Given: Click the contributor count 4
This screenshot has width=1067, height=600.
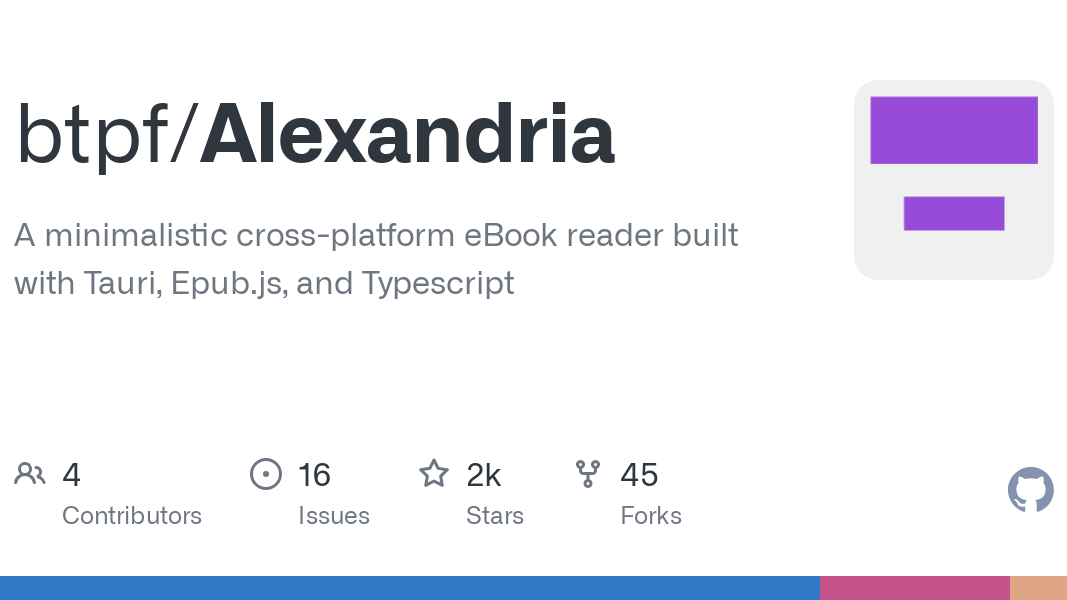Looking at the screenshot, I should 71,475.
